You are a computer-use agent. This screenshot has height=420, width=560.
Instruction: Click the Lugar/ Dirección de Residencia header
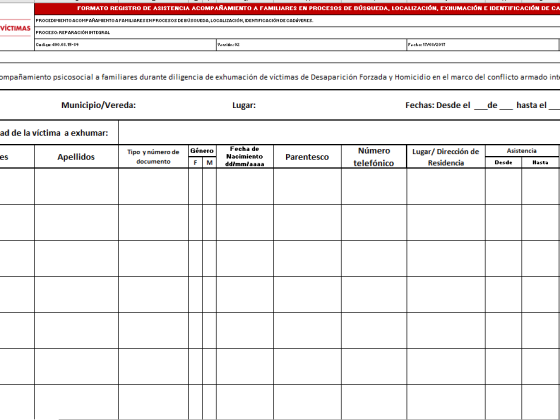point(446,157)
